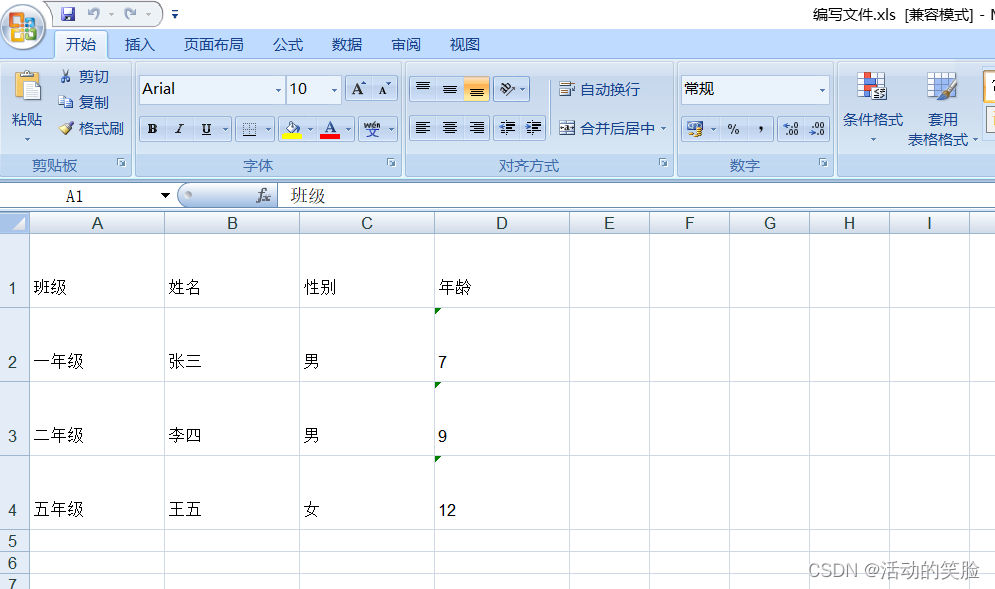Image resolution: width=995 pixels, height=589 pixels.
Task: Cut selection with 剪切
Action: pyautogui.click(x=84, y=77)
